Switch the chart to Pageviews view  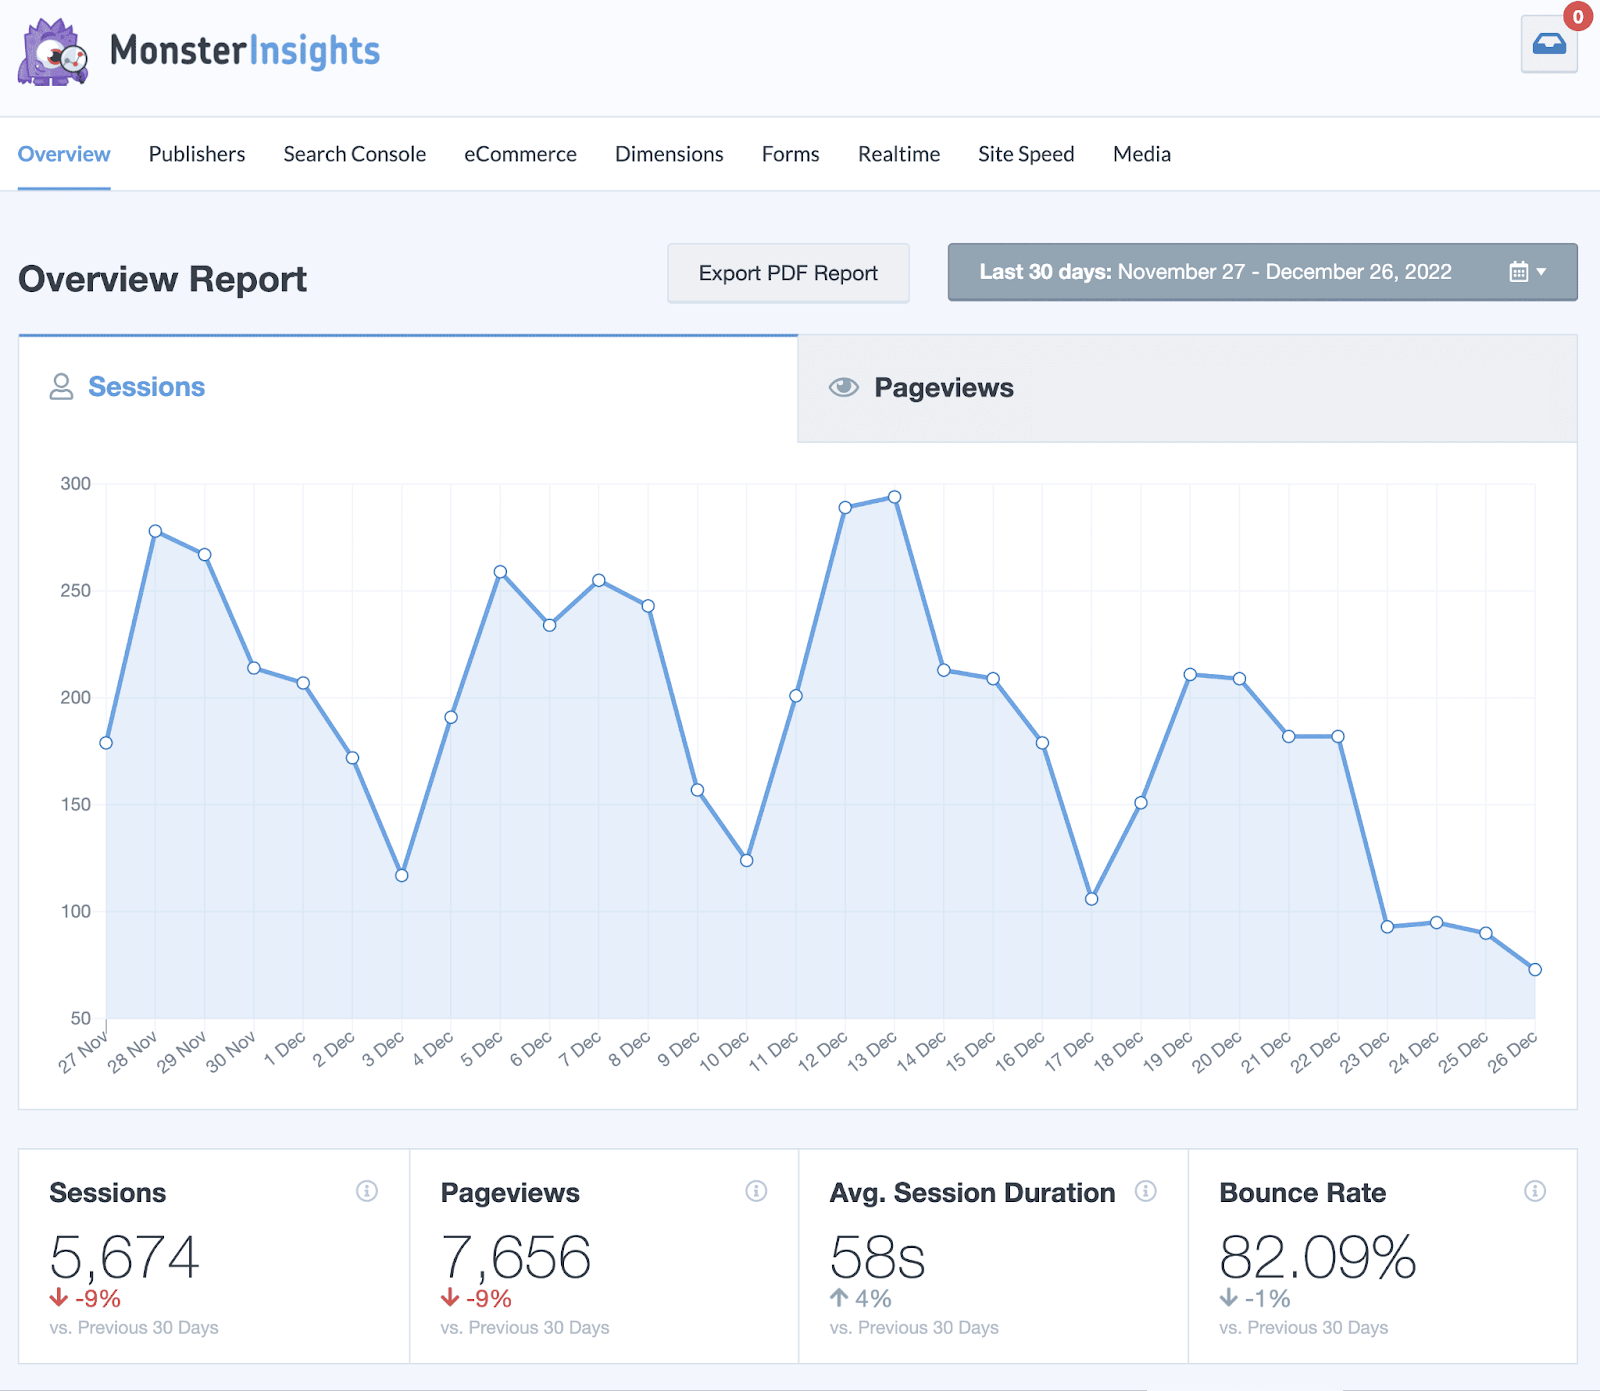point(943,387)
